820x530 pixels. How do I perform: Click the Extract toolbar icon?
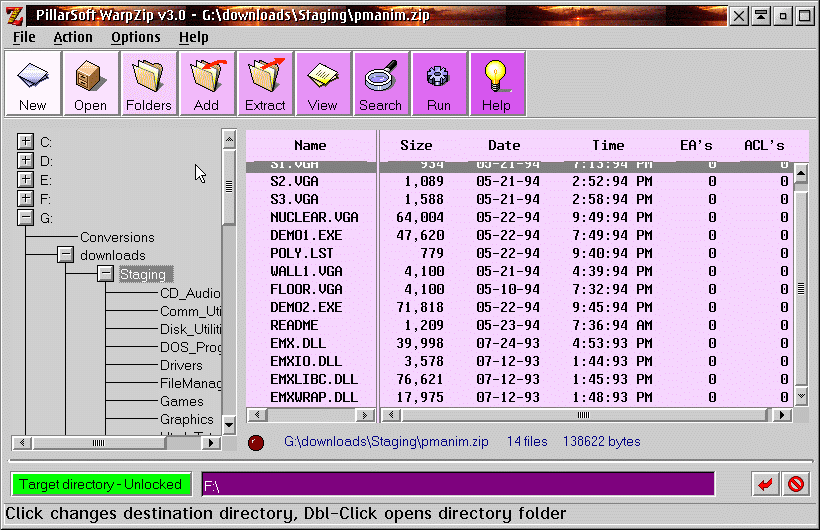click(x=265, y=83)
